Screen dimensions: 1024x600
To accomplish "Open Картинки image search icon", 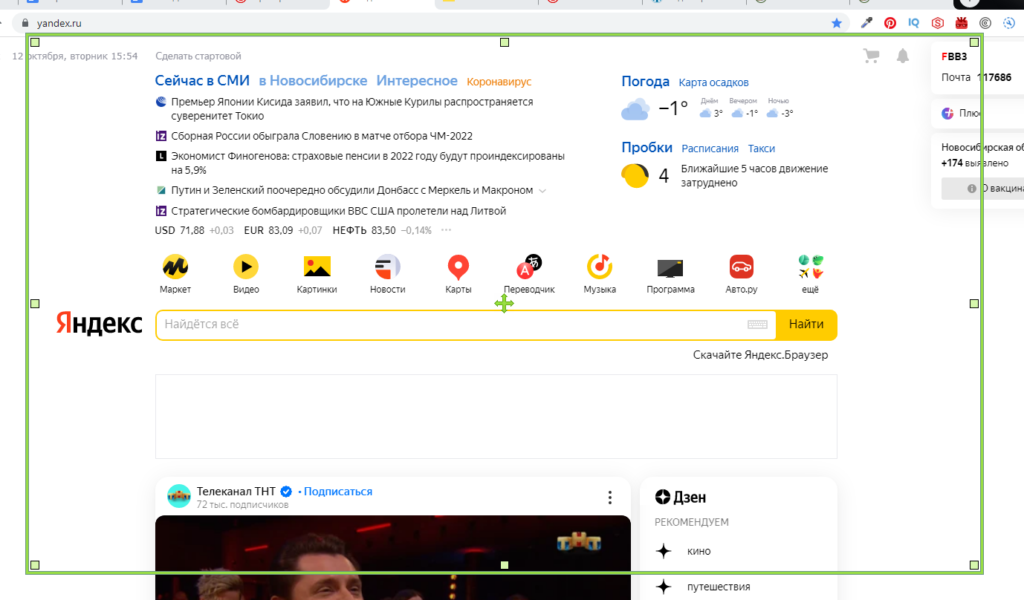I will click(317, 266).
